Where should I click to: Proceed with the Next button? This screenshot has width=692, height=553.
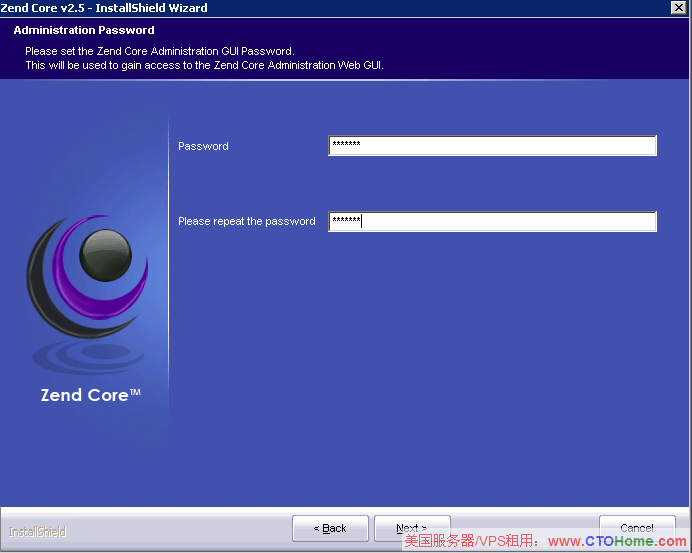coord(412,527)
